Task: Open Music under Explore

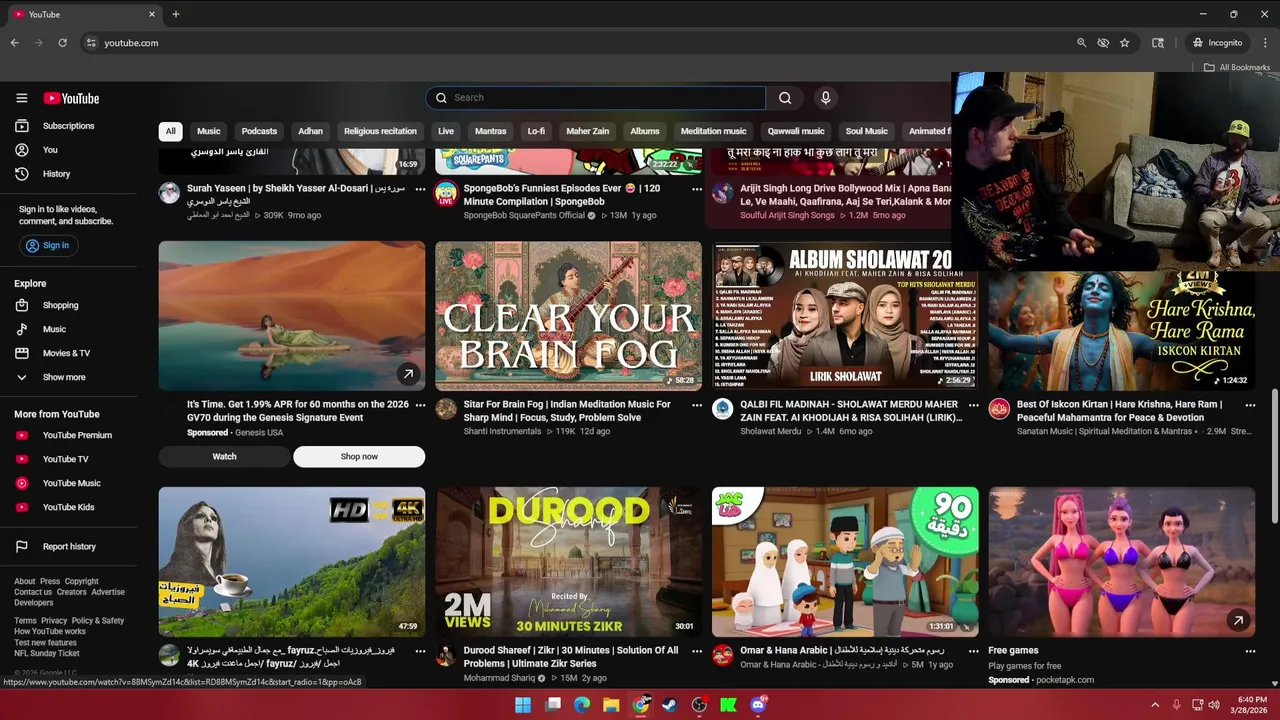Action: [54, 329]
